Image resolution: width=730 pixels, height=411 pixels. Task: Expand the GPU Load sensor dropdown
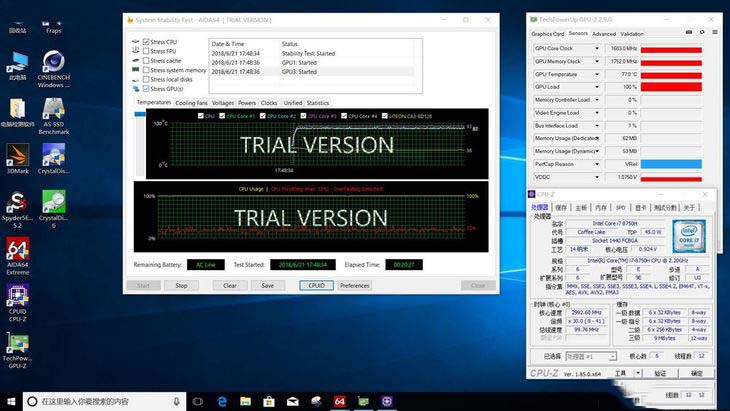coord(597,87)
